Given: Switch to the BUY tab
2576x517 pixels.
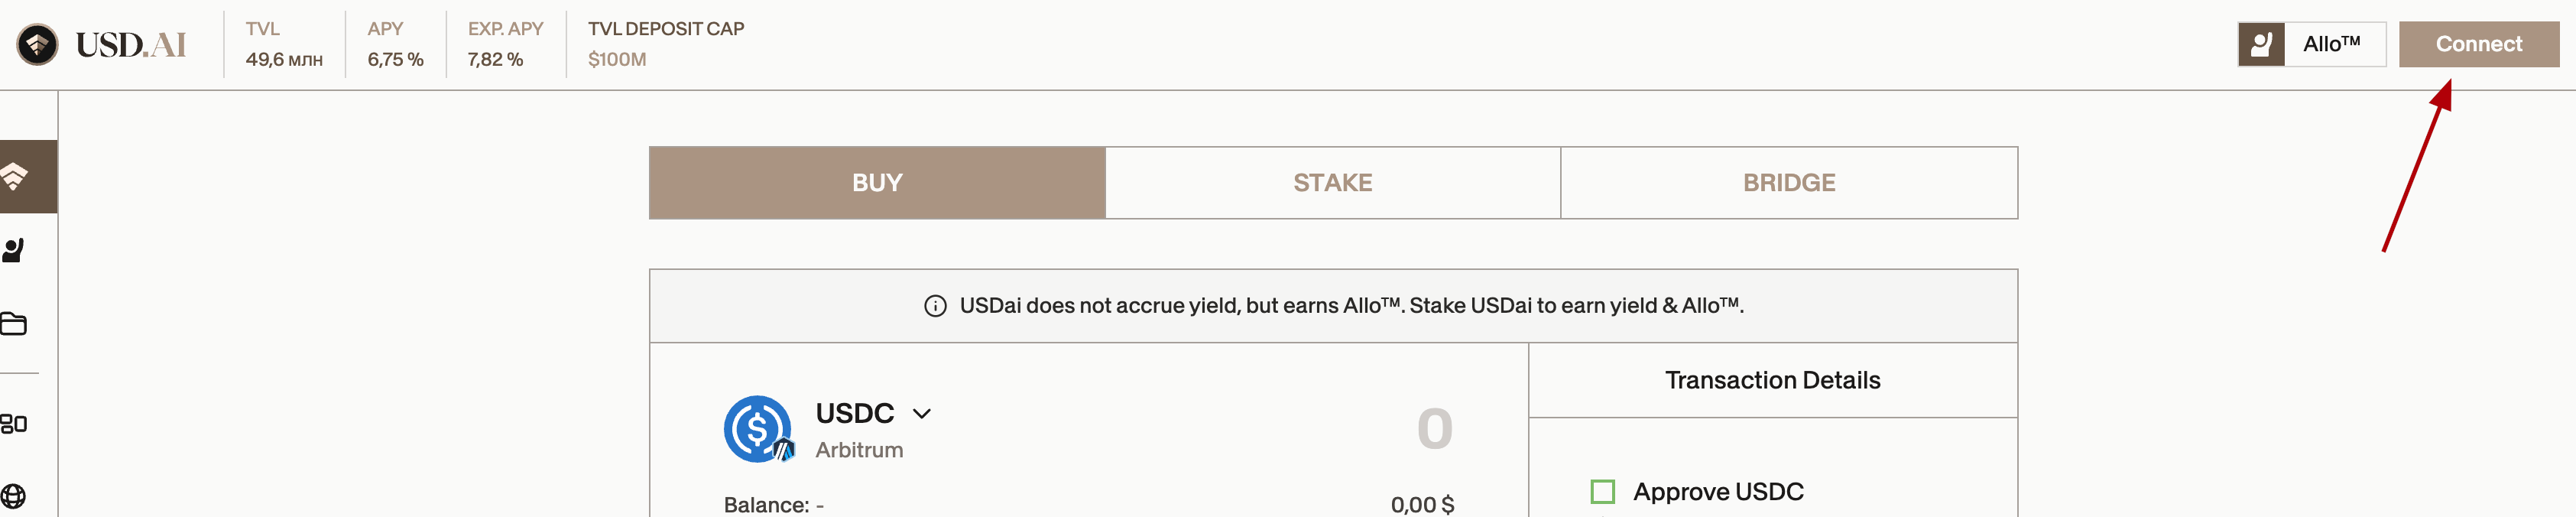Looking at the screenshot, I should [877, 183].
